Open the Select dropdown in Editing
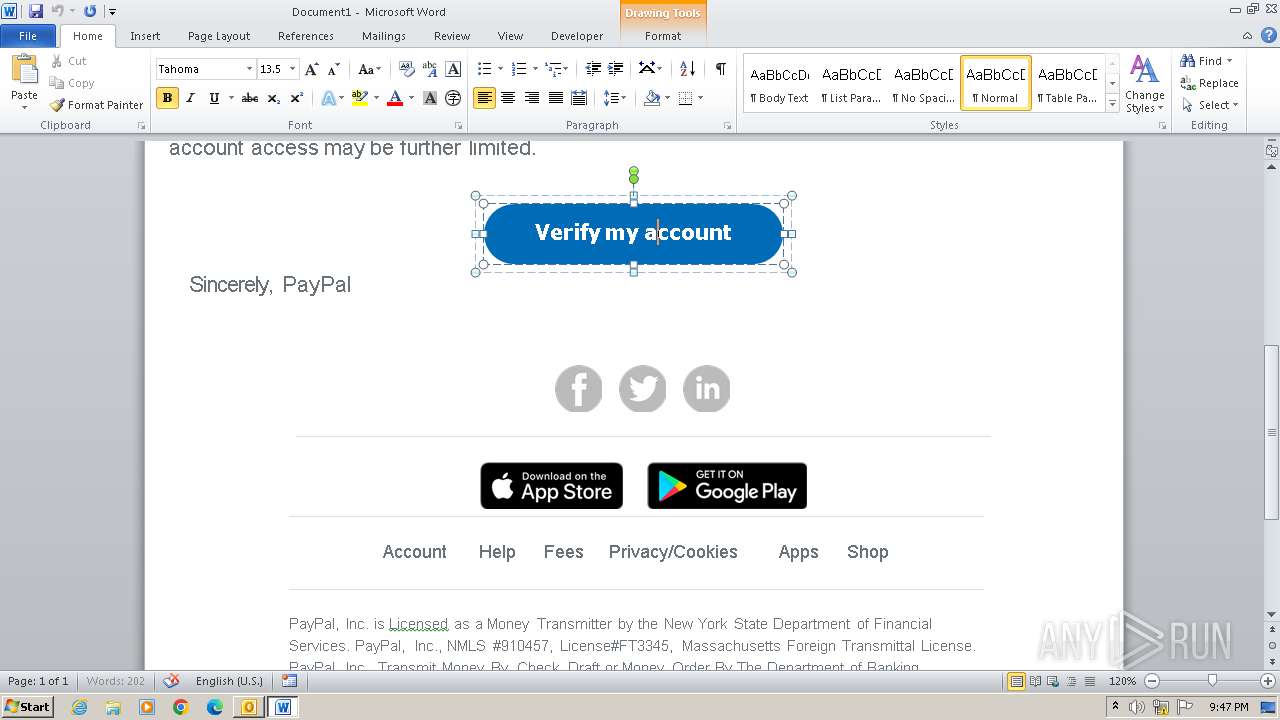The height and width of the screenshot is (720, 1280). click(x=1210, y=105)
